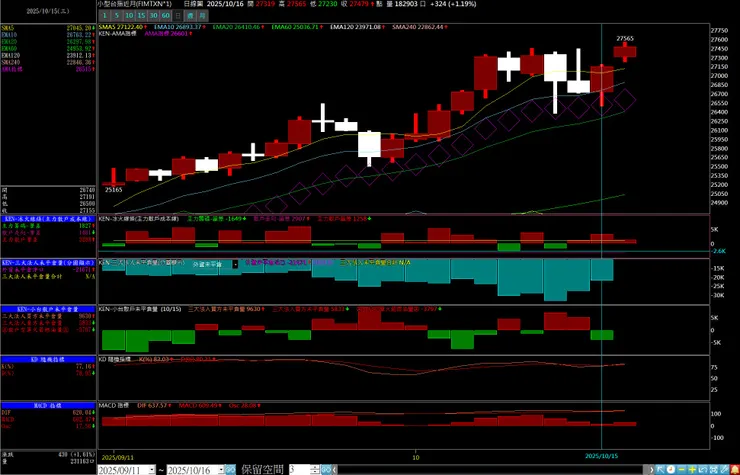Click the 27565 high price label
This screenshot has height=475, width=740.
point(625,38)
